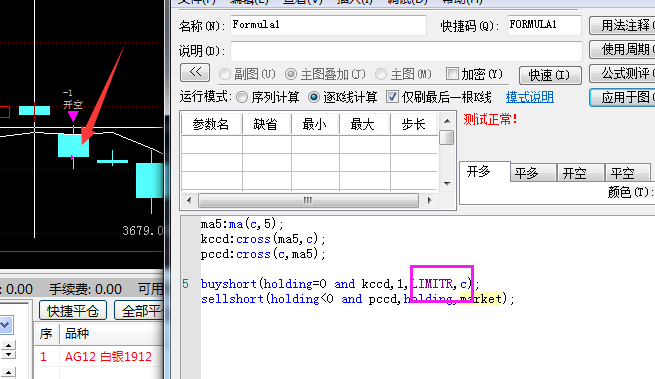The image size is (655, 379).
Task: Toggle 仅刷最后一根K线 checkbox
Action: [x=392, y=97]
